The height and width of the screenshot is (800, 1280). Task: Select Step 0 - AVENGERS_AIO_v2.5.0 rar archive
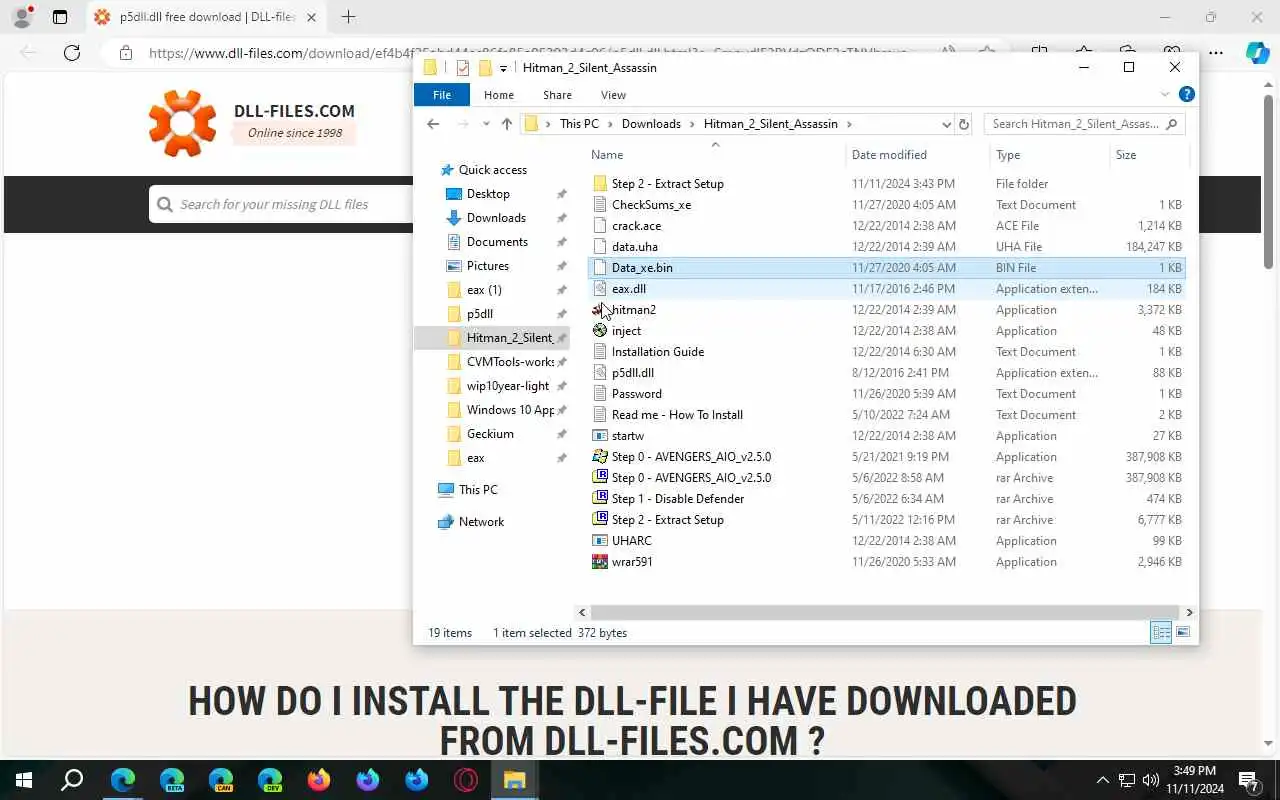pos(691,478)
